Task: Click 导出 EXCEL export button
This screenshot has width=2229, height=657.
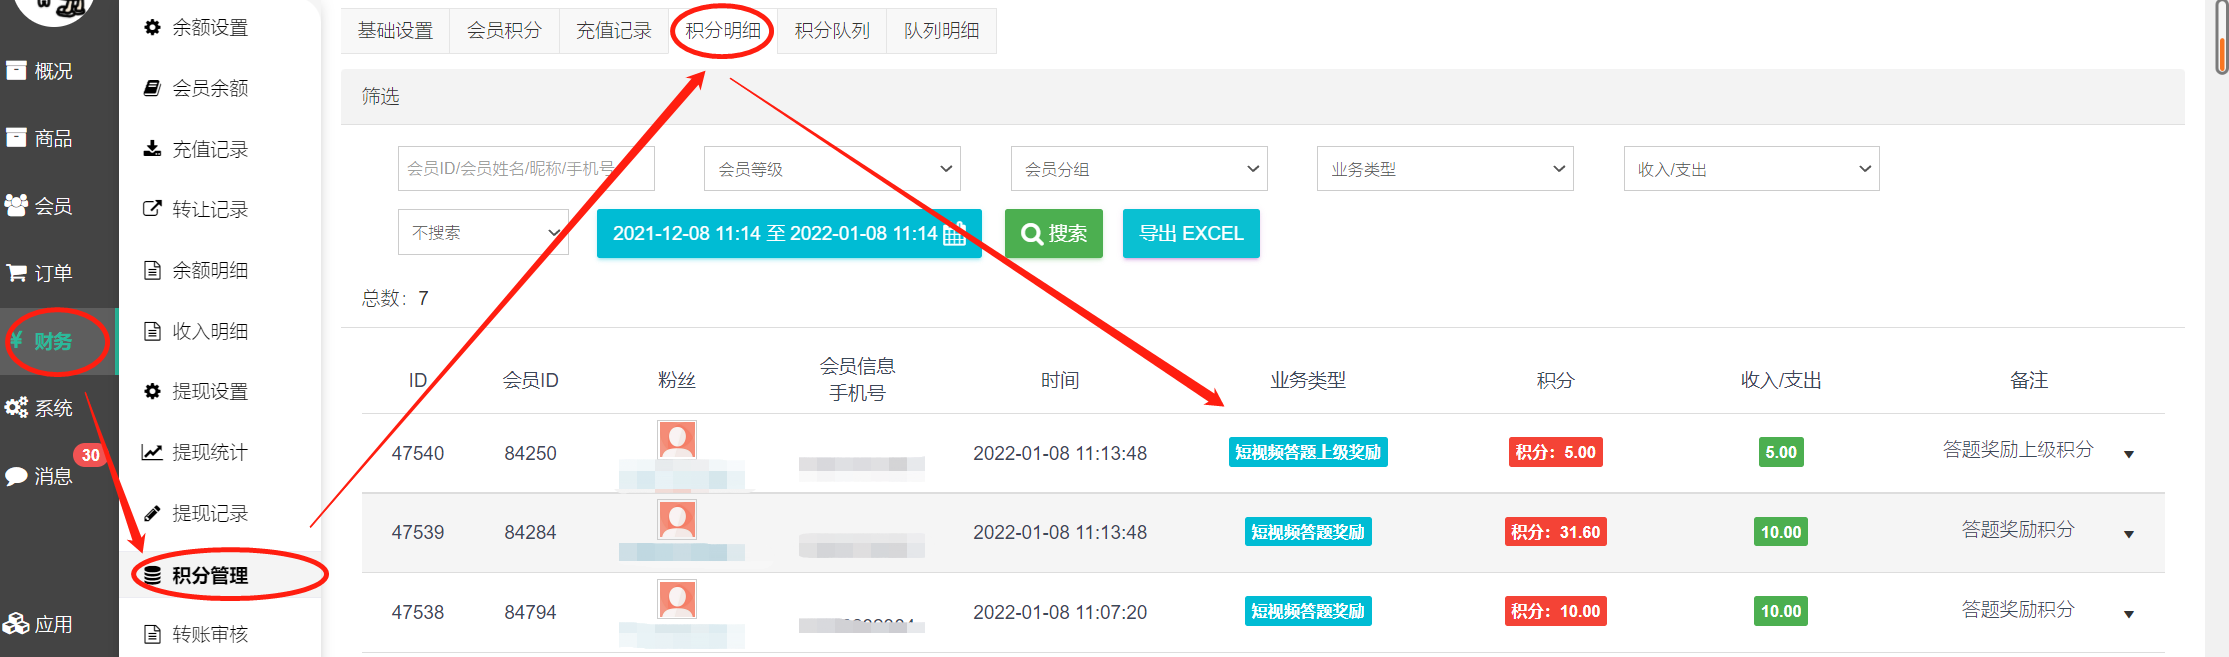Action: 1191,233
